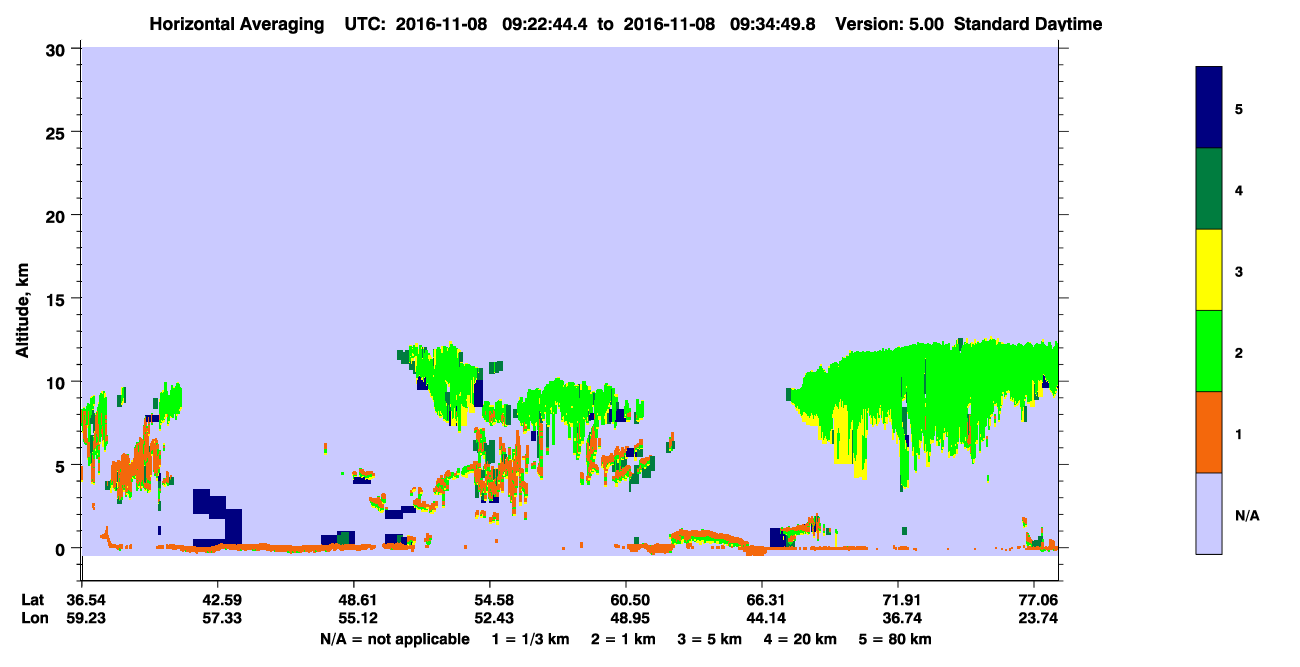The height and width of the screenshot is (667, 1300).
Task: Pick the bright green colorbar segment labeled 2
Action: (x=1209, y=351)
